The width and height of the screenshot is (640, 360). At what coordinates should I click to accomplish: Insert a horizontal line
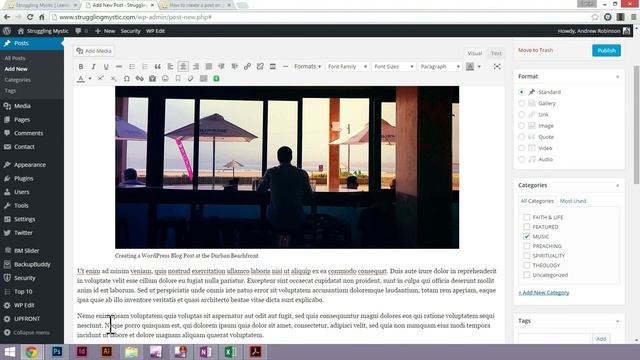(x=285, y=67)
